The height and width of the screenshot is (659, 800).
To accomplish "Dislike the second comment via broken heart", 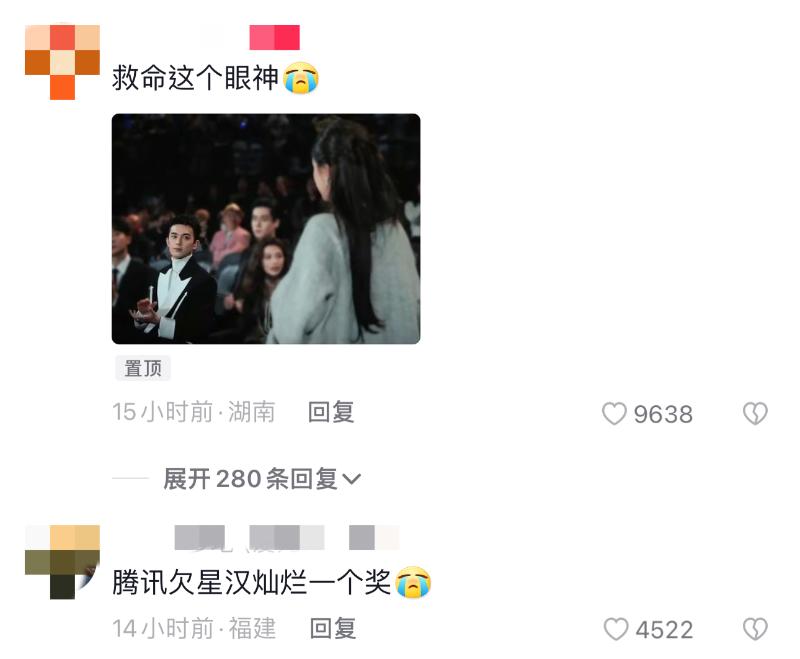I will 755,629.
